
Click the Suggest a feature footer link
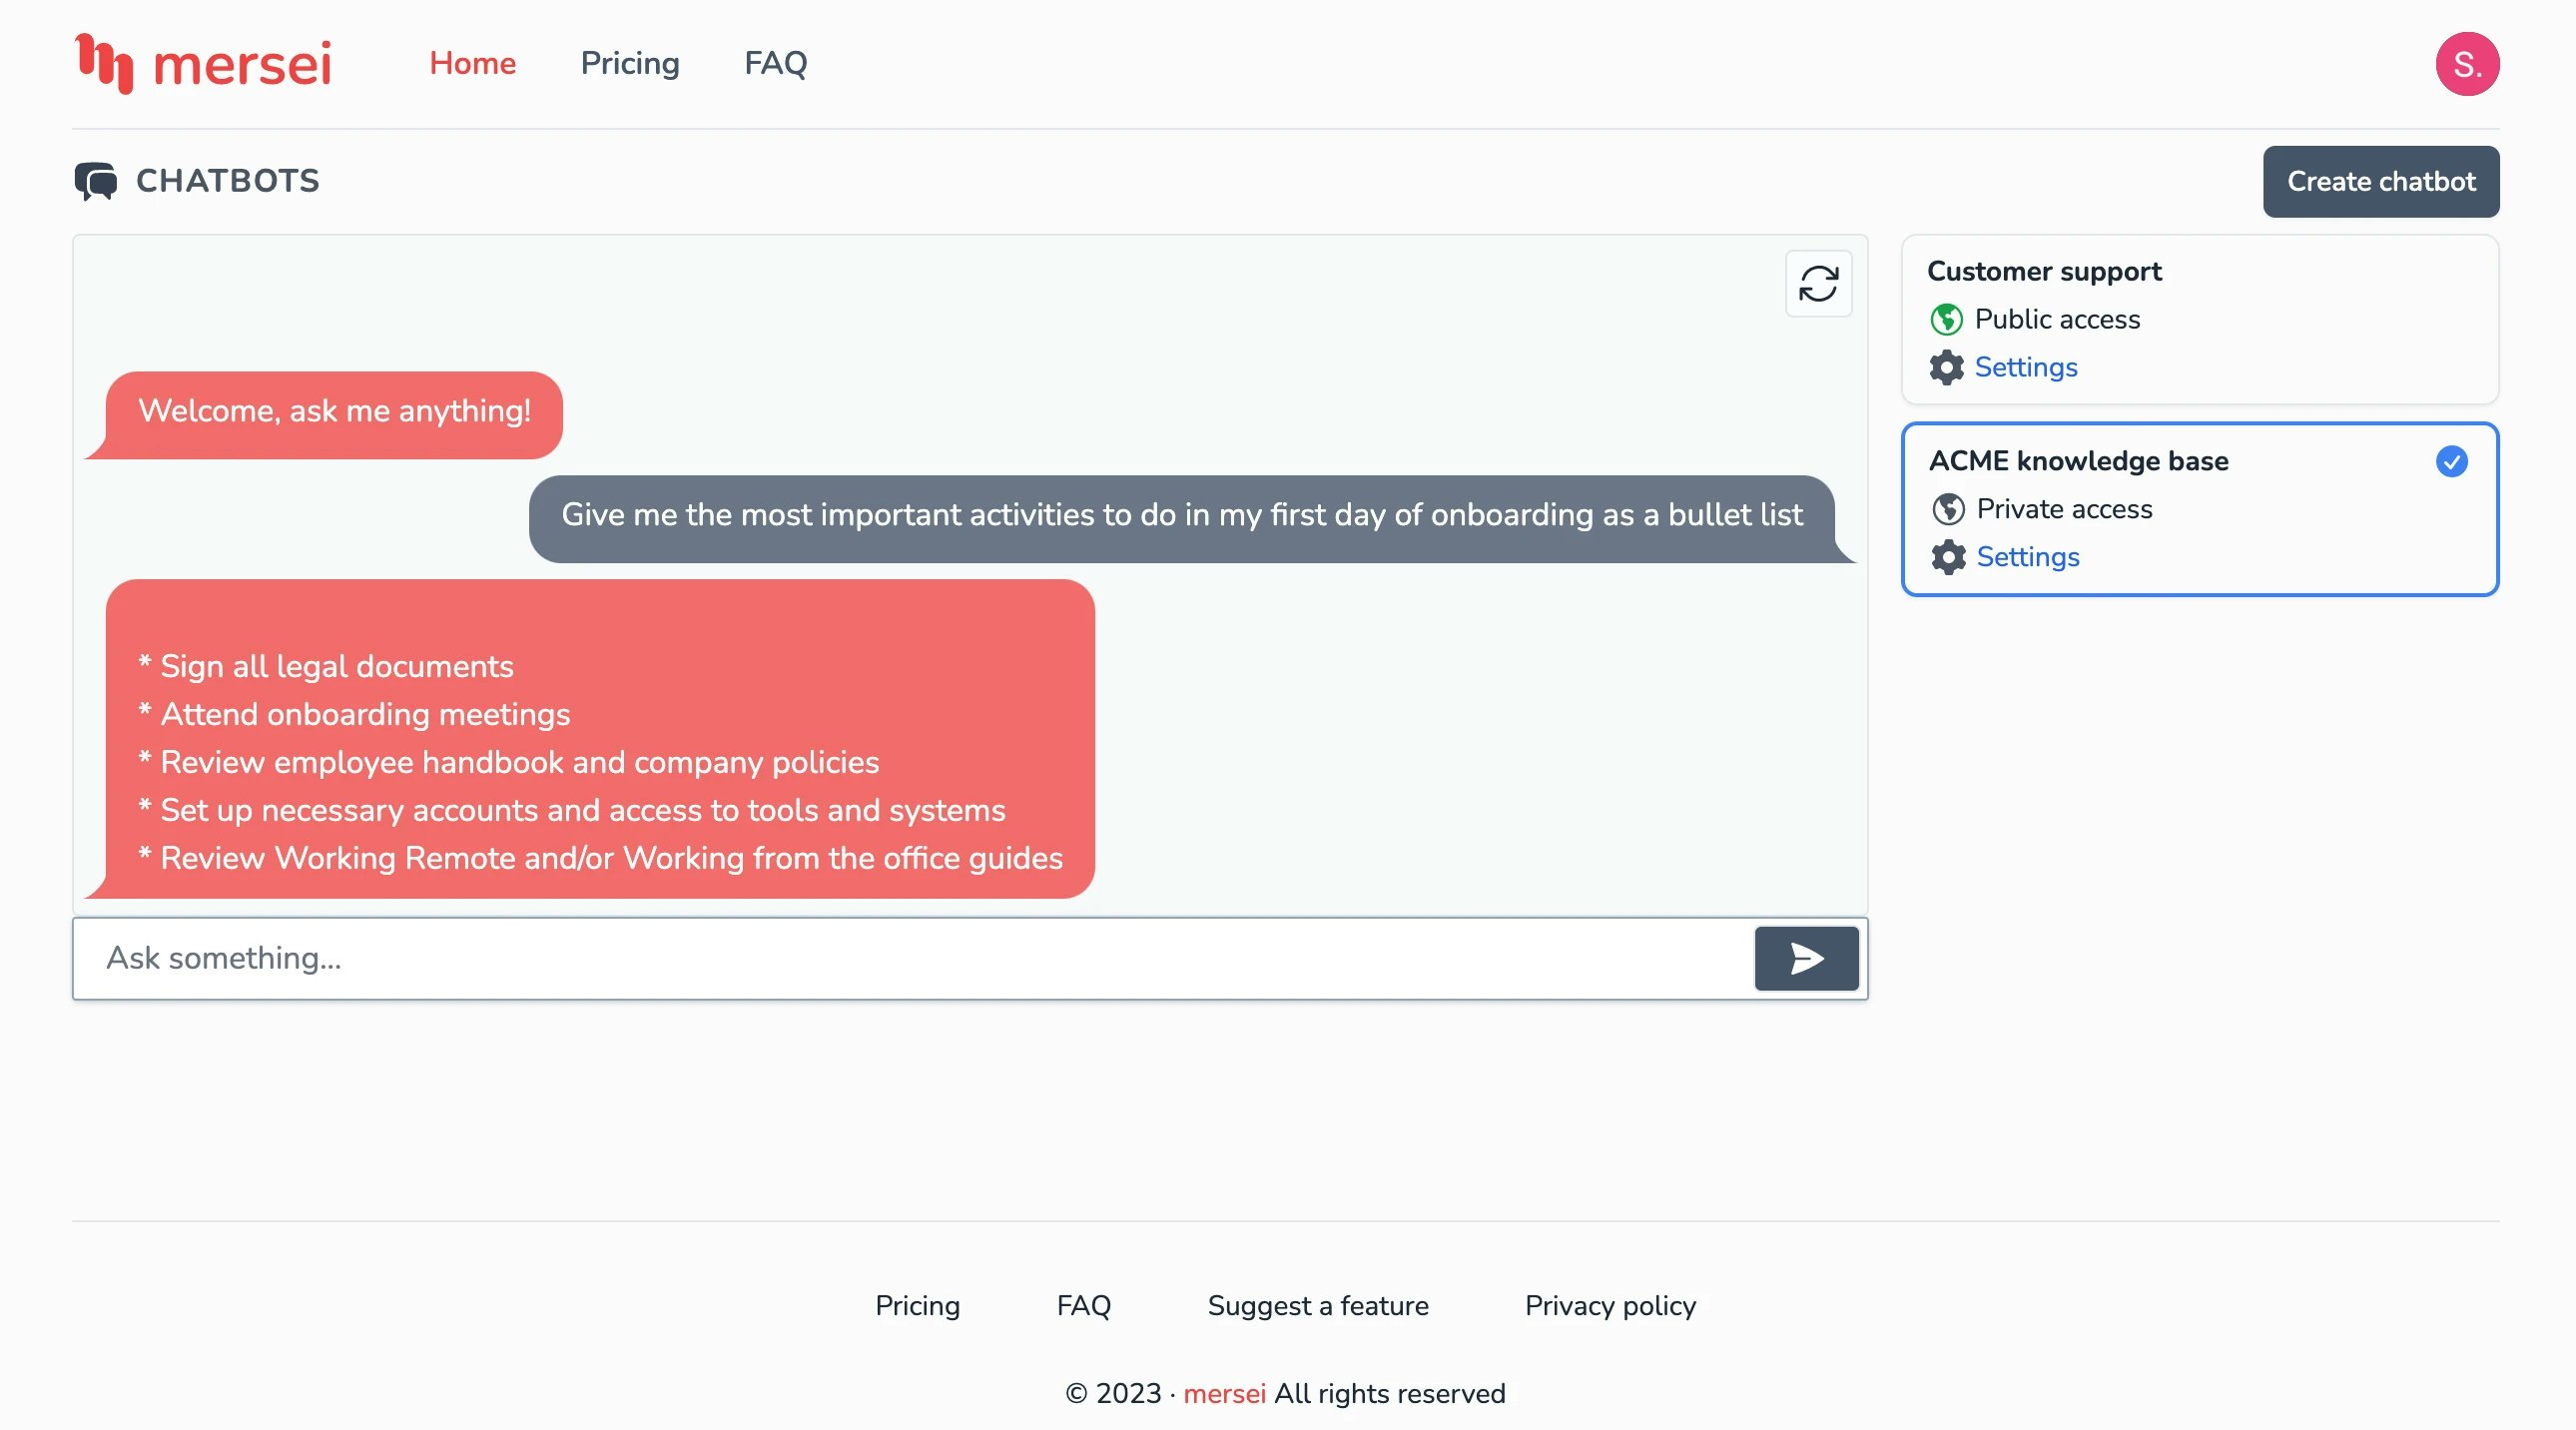pyautogui.click(x=1319, y=1307)
